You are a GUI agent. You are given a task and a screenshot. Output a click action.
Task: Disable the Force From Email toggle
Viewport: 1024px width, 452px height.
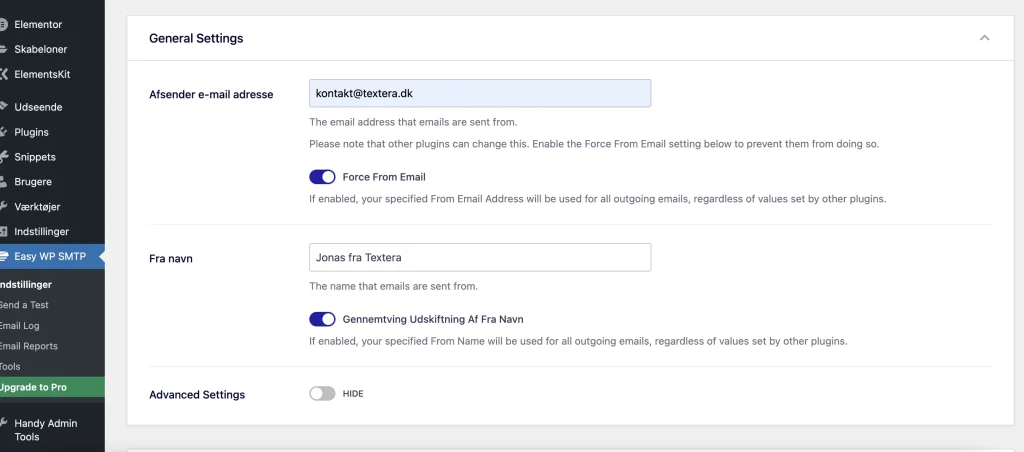(322, 177)
